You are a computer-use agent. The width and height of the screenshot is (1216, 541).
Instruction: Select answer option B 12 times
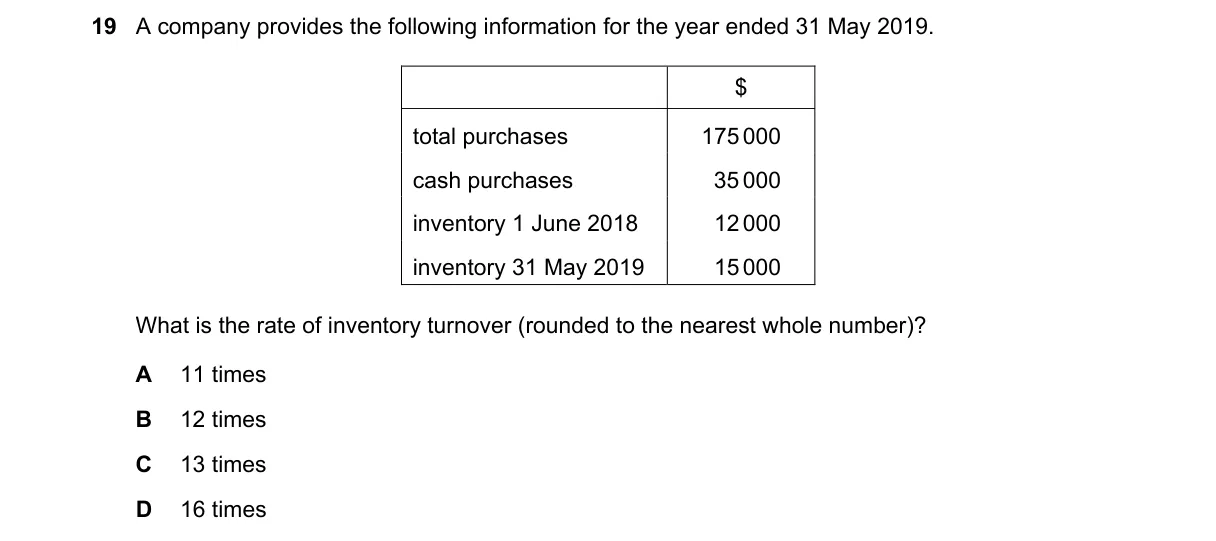coord(201,420)
